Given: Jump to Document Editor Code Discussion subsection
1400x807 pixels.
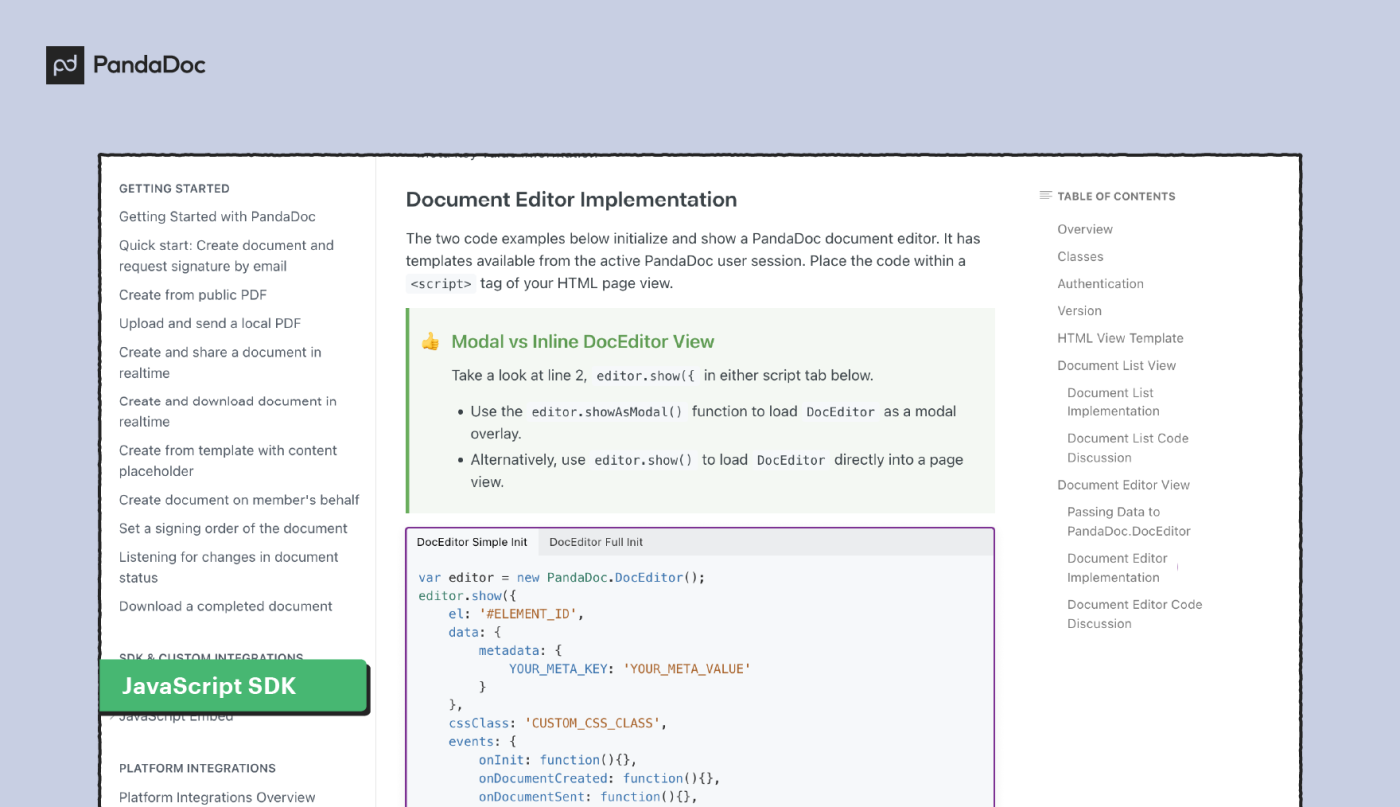Looking at the screenshot, I should pyautogui.click(x=1135, y=614).
